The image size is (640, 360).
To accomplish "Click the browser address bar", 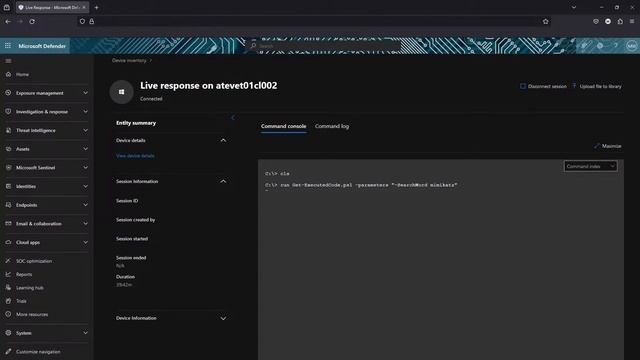I will coord(314,21).
